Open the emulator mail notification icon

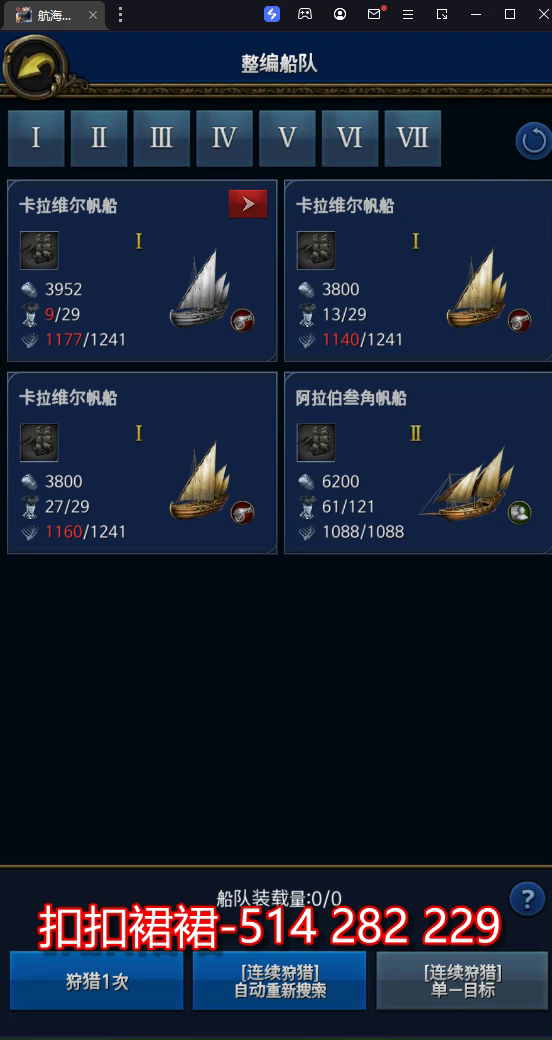pos(375,14)
